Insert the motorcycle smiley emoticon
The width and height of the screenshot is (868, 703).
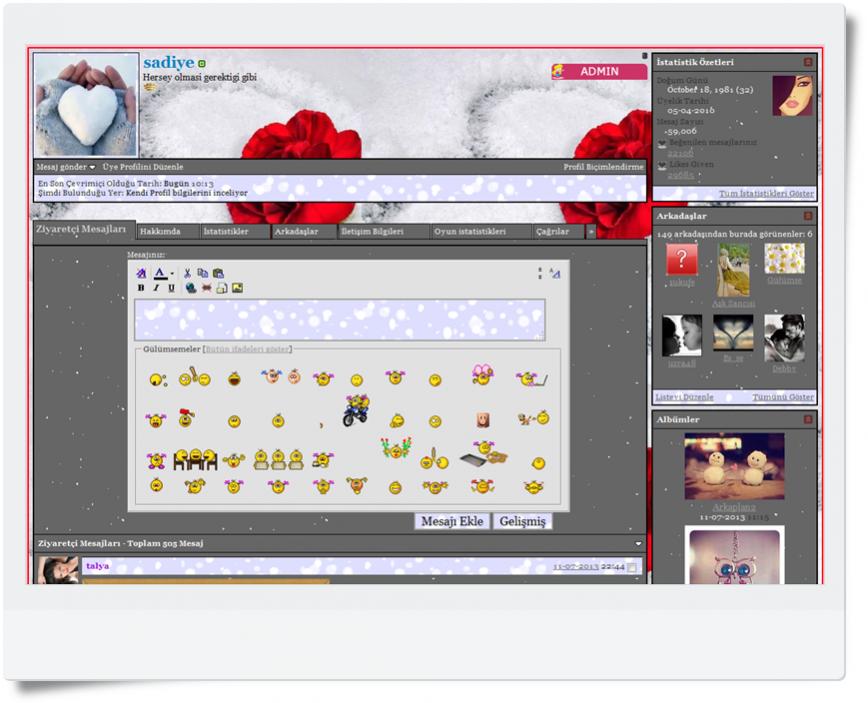pyautogui.click(x=356, y=410)
